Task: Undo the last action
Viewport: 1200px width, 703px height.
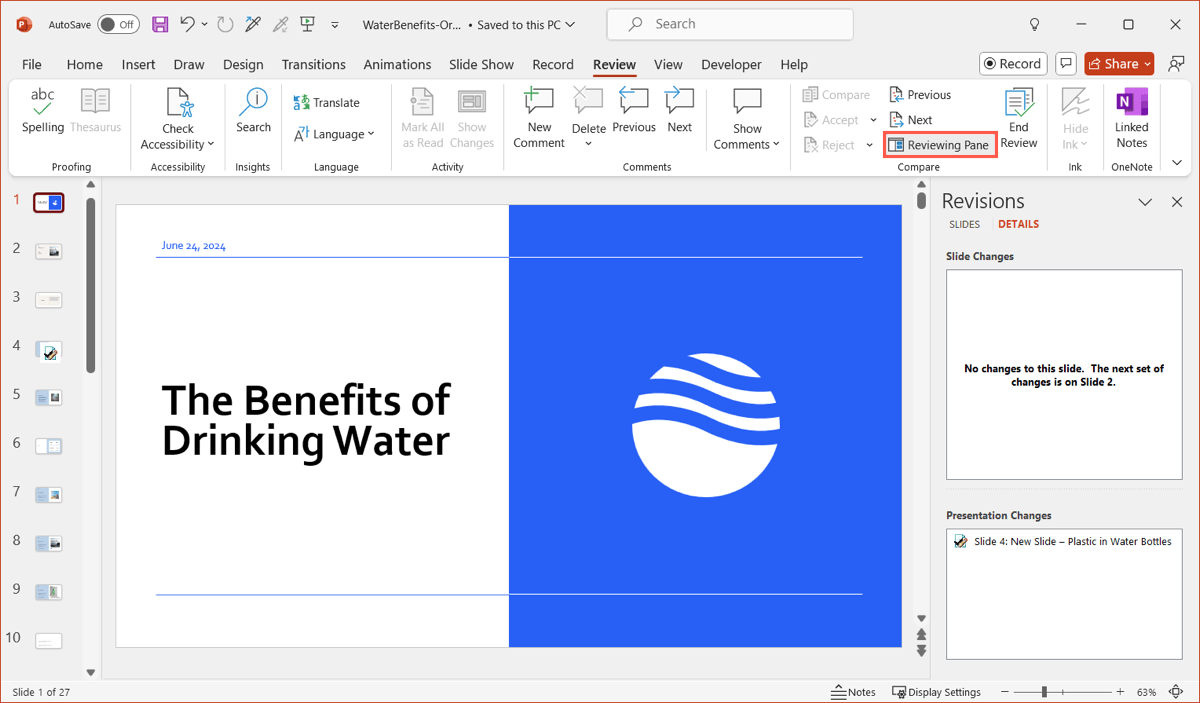Action: click(x=187, y=24)
